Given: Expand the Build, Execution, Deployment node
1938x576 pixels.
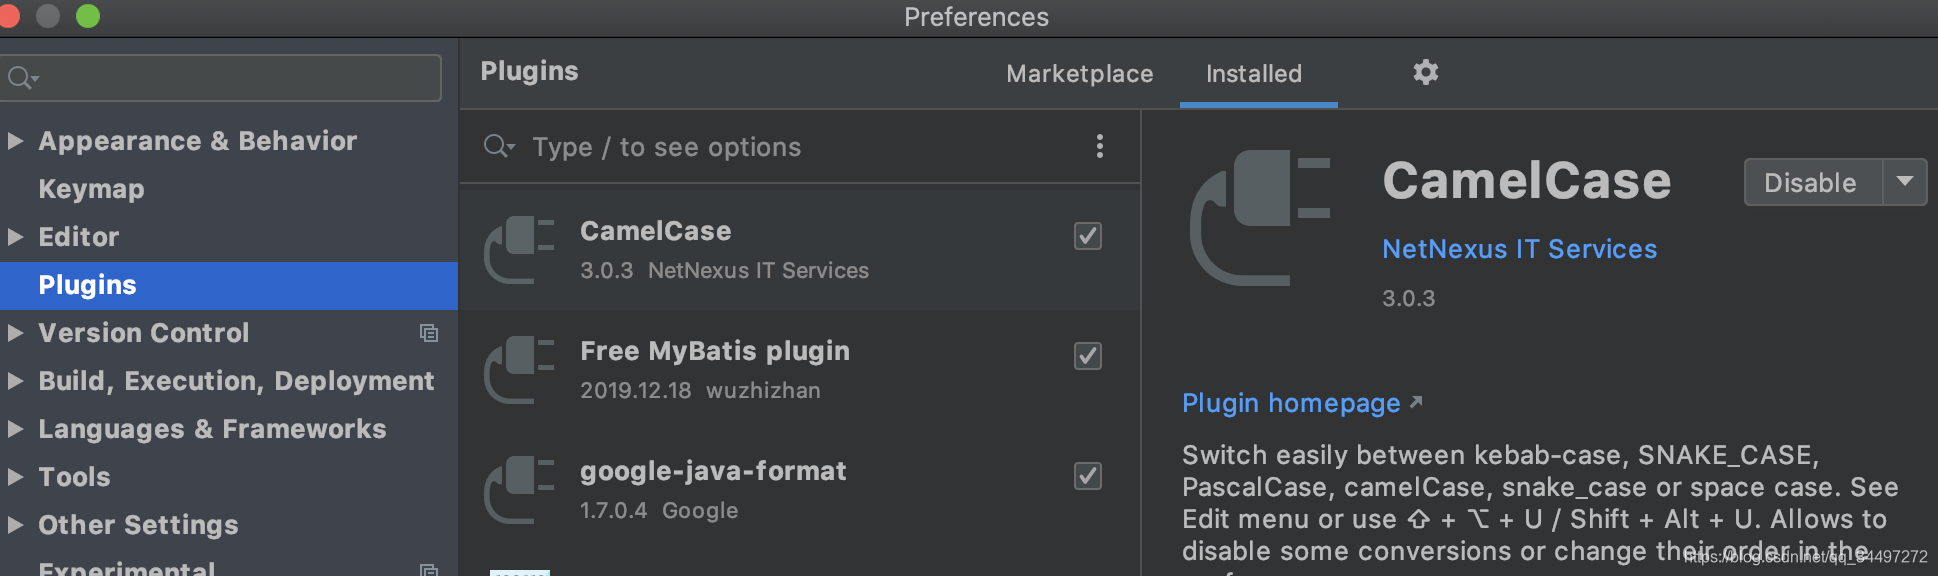Looking at the screenshot, I should [x=15, y=381].
